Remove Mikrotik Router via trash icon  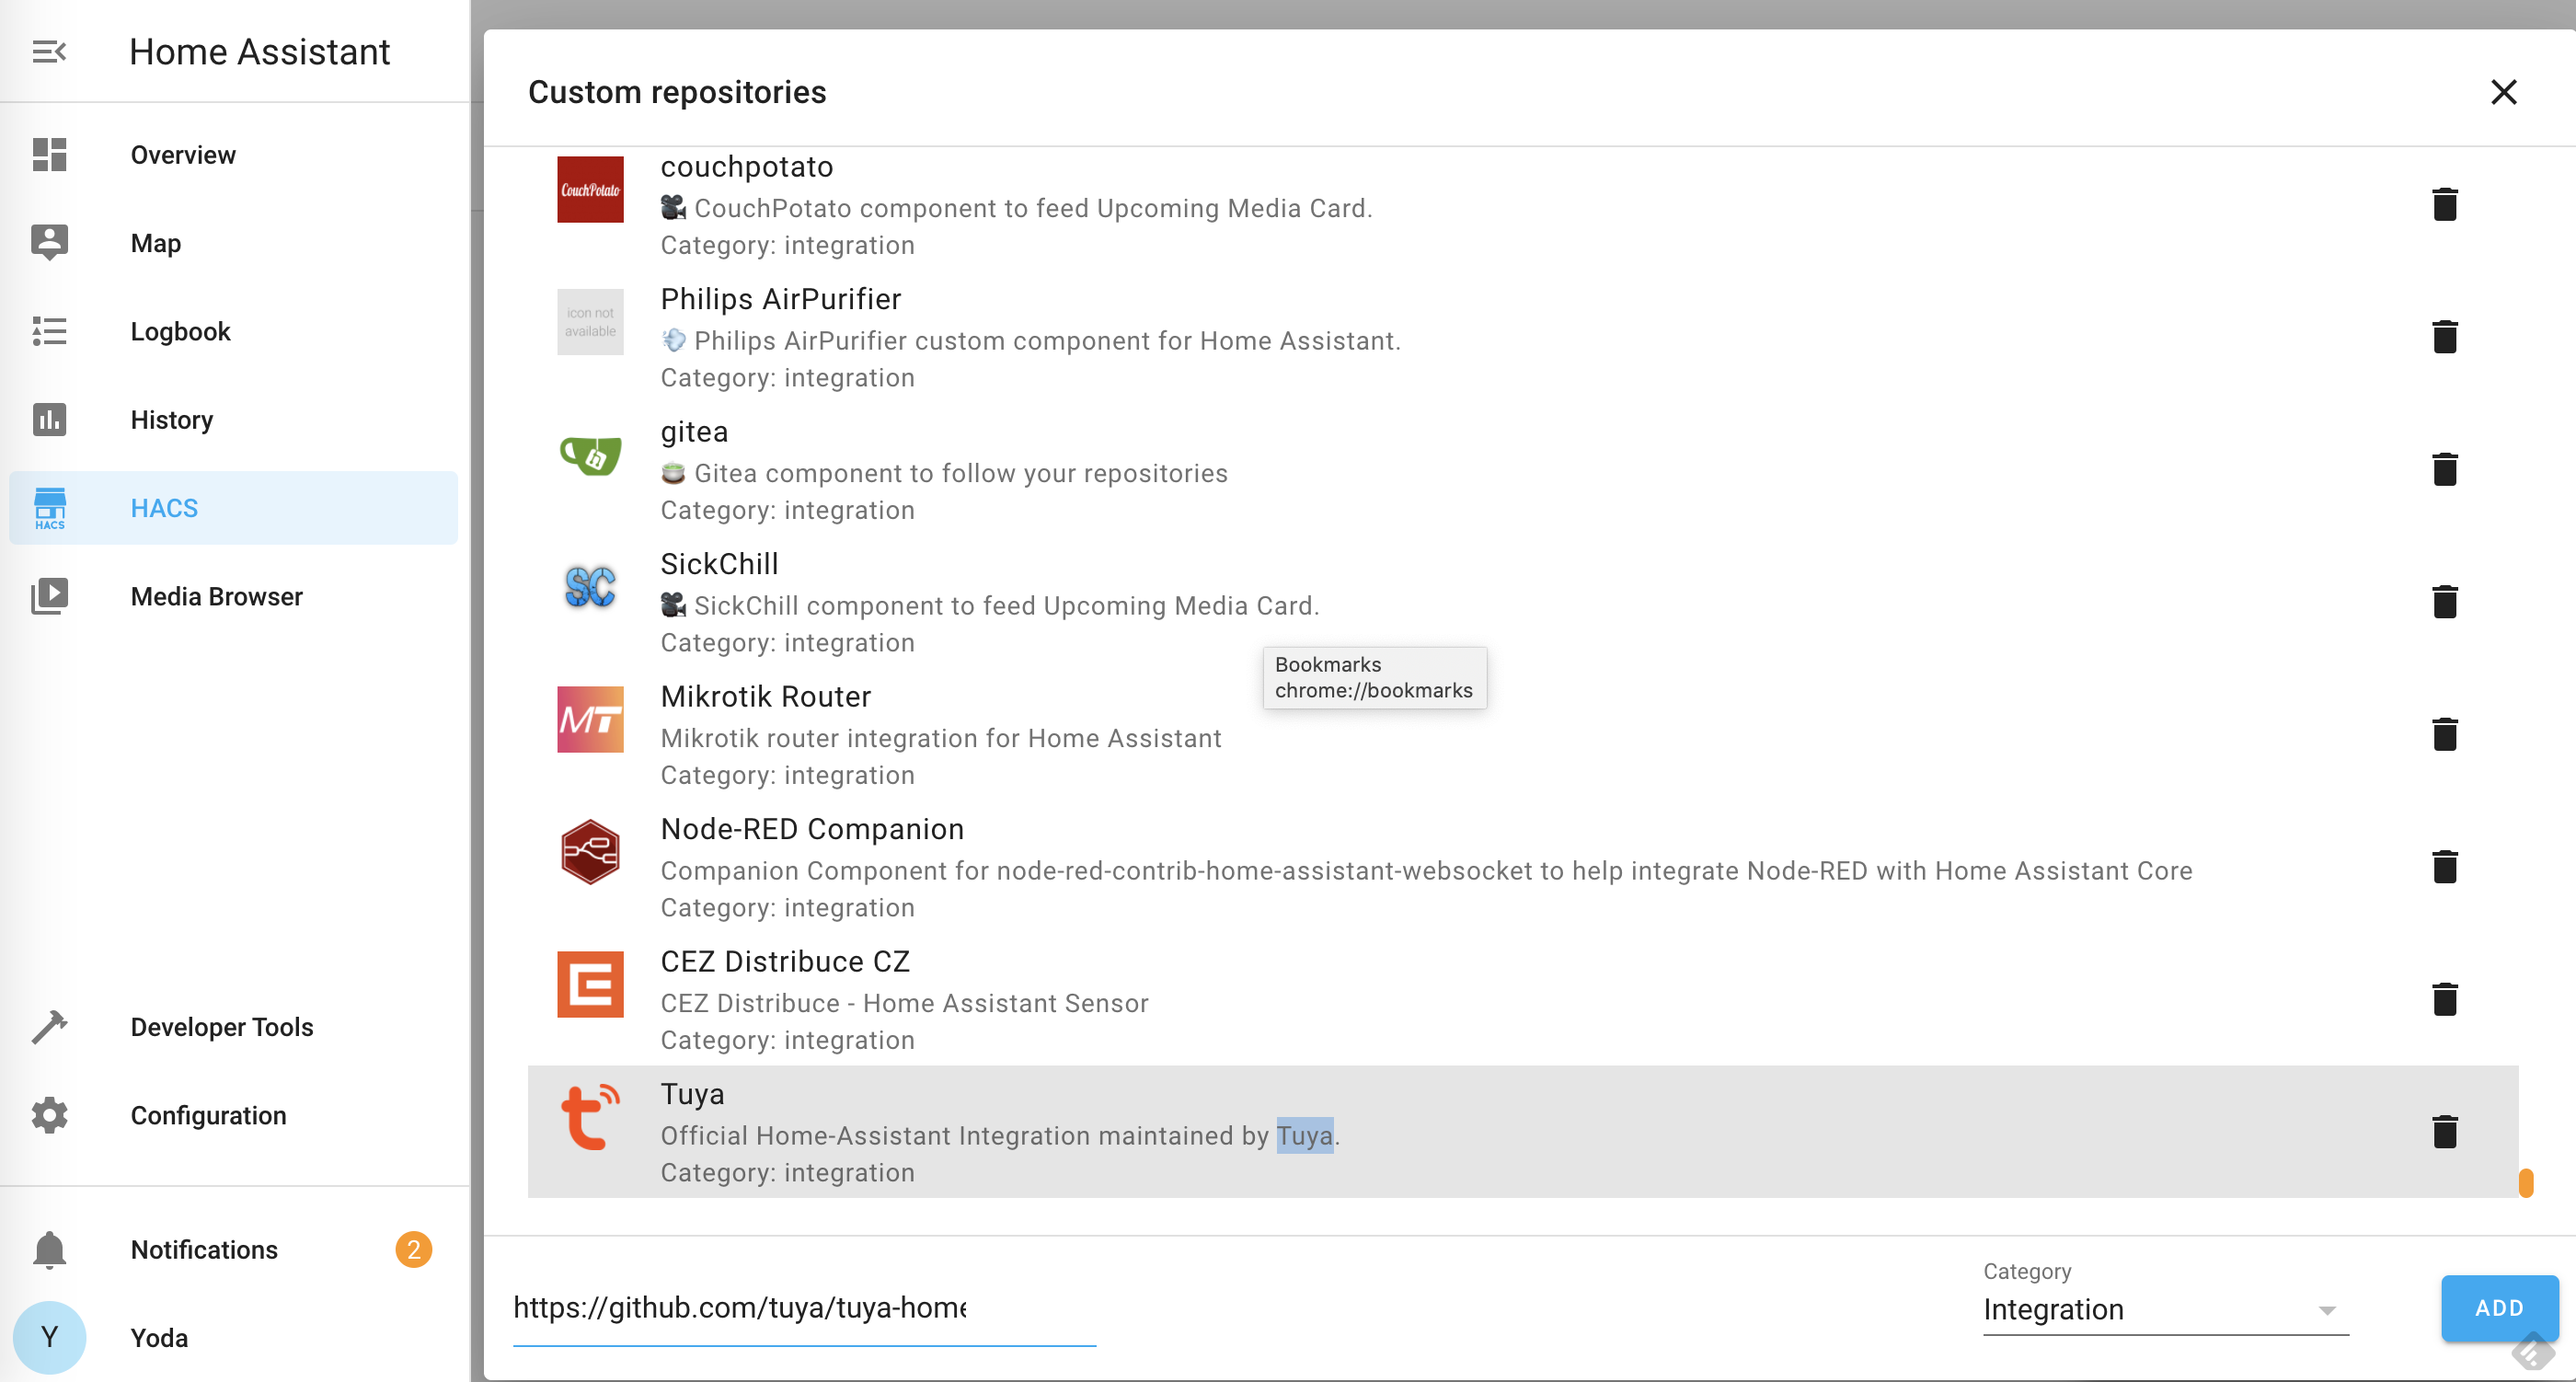(2444, 734)
